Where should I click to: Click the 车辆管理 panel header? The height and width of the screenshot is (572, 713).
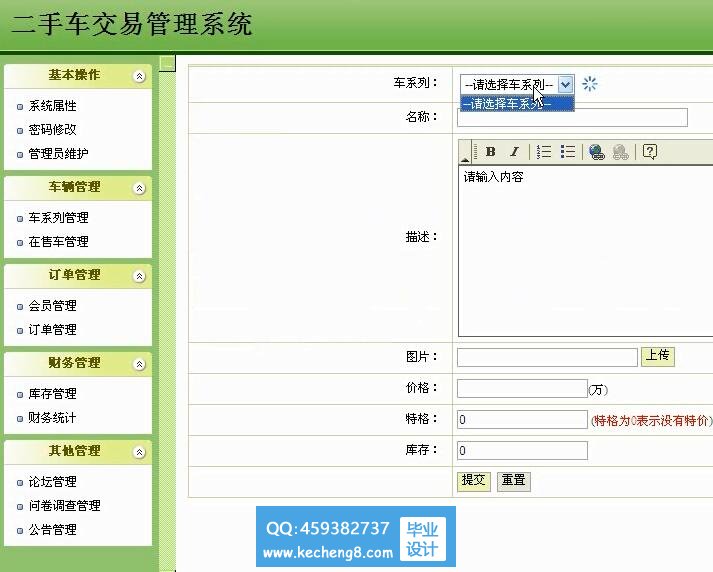78,188
